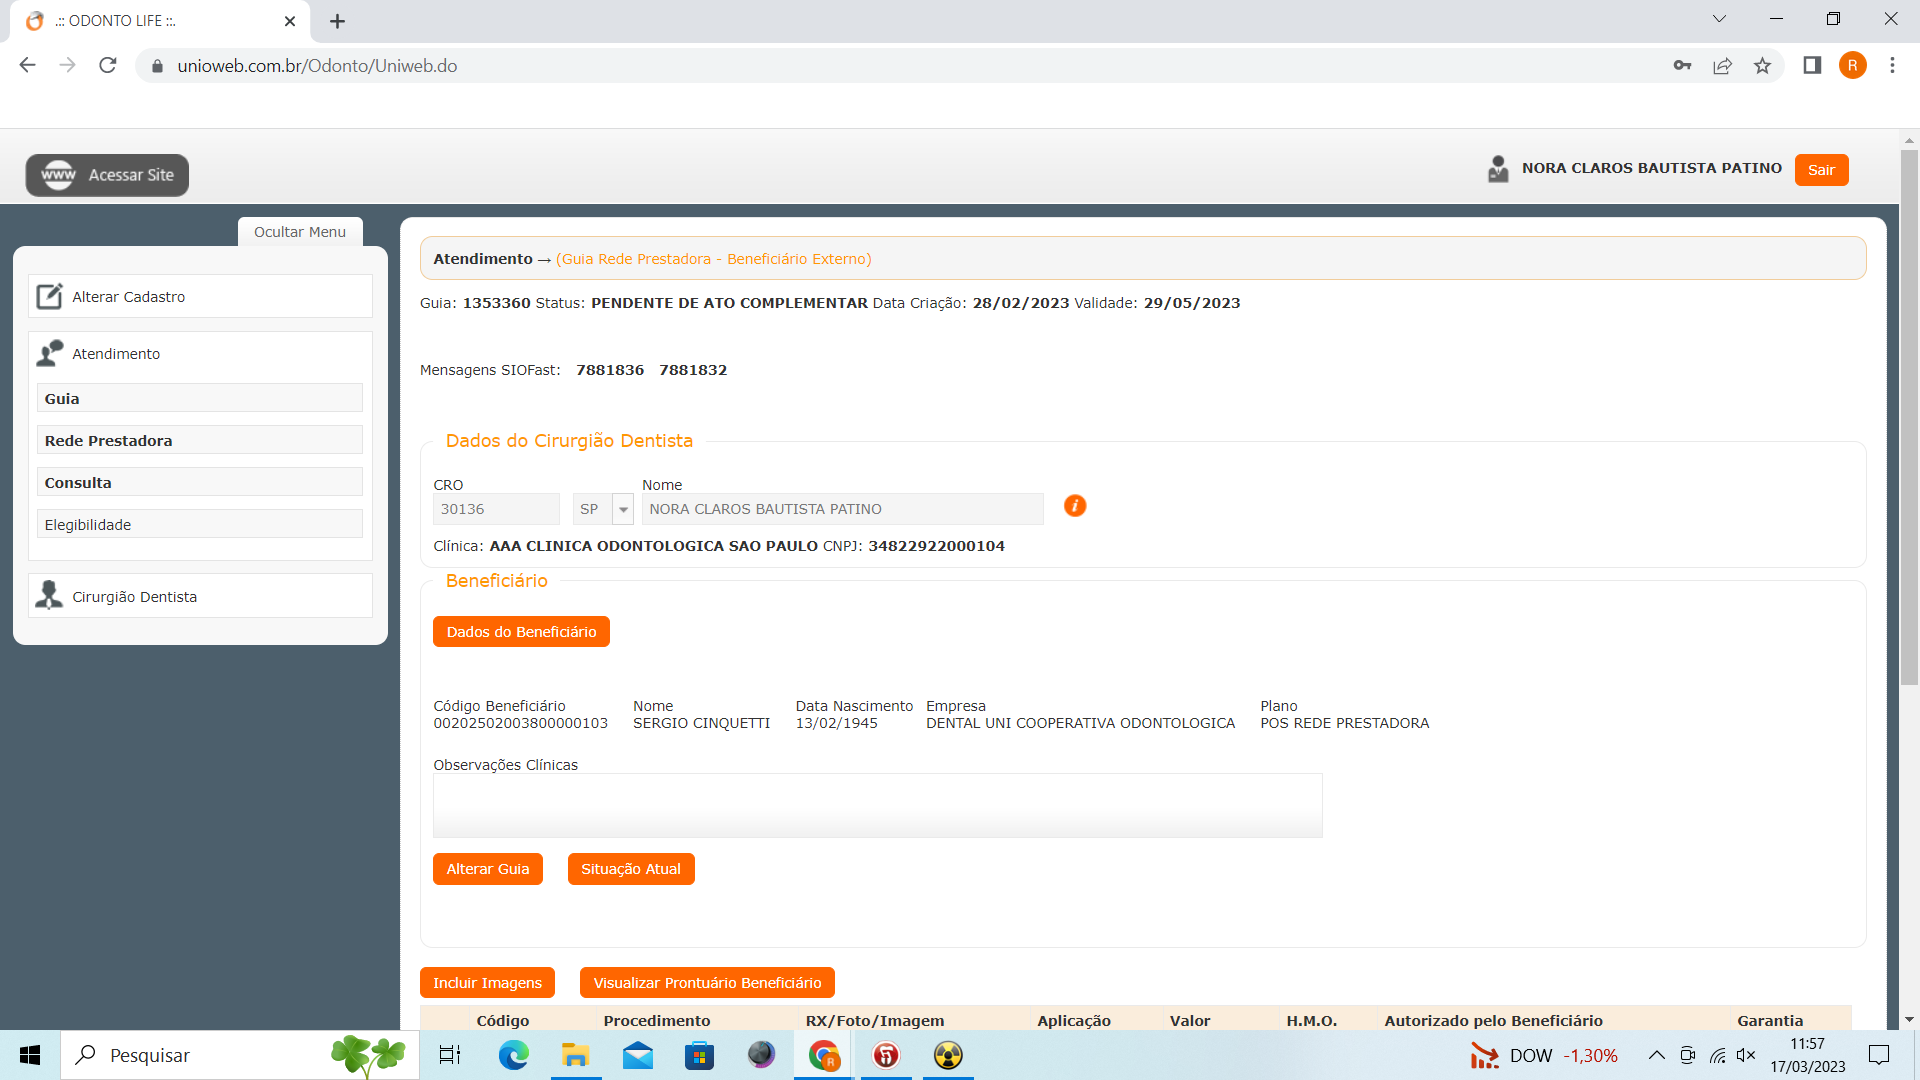The height and width of the screenshot is (1080, 1920).
Task: Click the Atendimento icon in sidebar
Action: pyautogui.click(x=49, y=354)
